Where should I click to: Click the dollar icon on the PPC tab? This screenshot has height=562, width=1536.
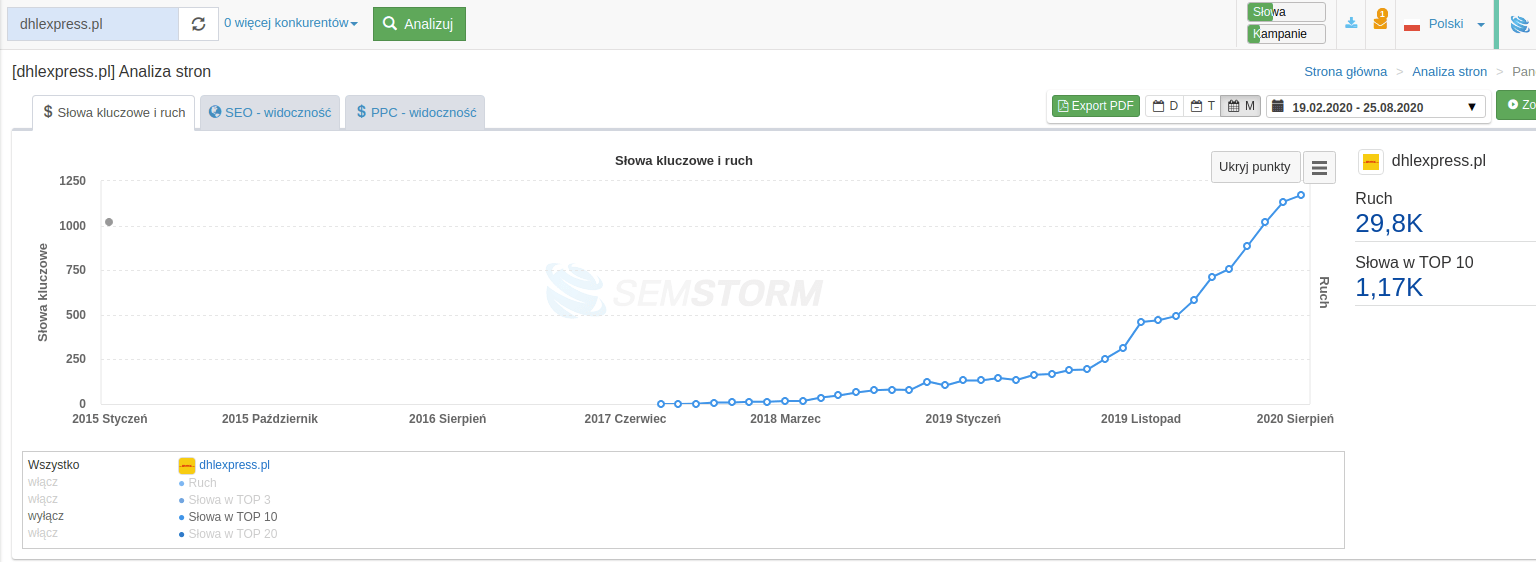pyautogui.click(x=361, y=112)
